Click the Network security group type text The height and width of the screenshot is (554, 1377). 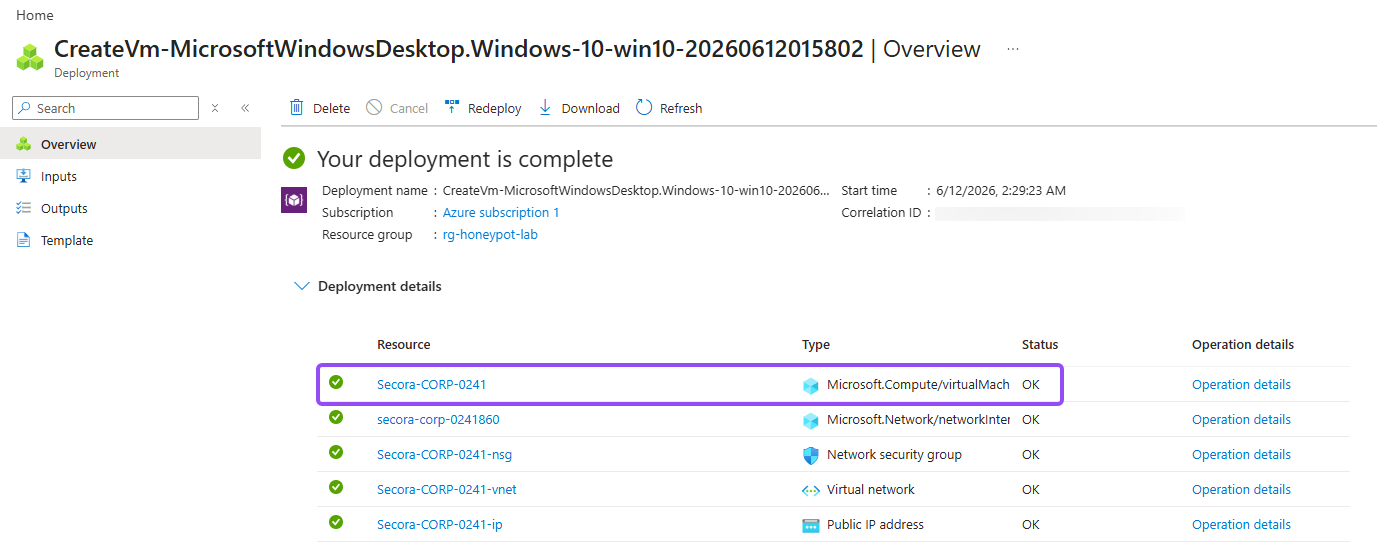click(894, 454)
